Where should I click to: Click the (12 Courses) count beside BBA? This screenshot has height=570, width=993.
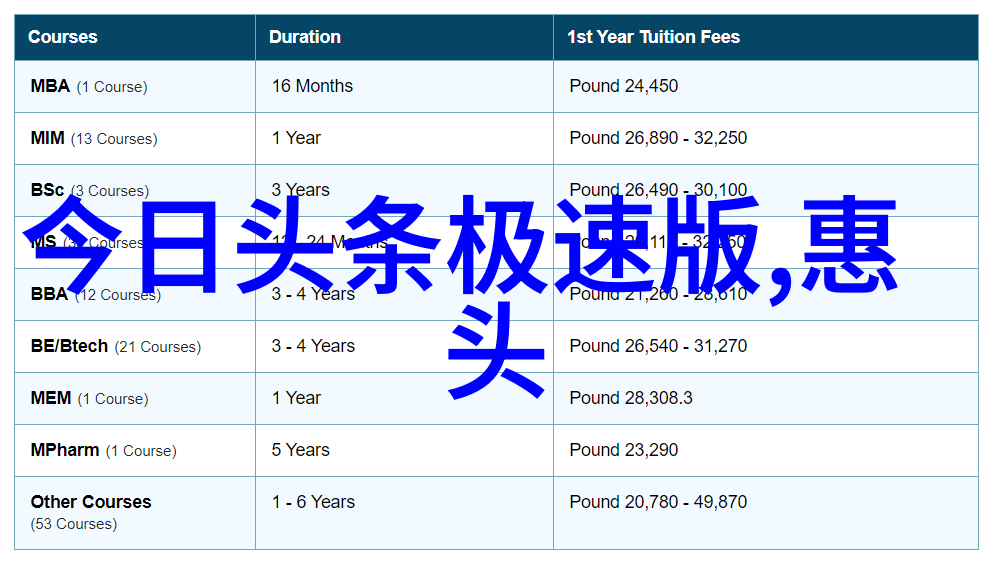[x=118, y=294]
